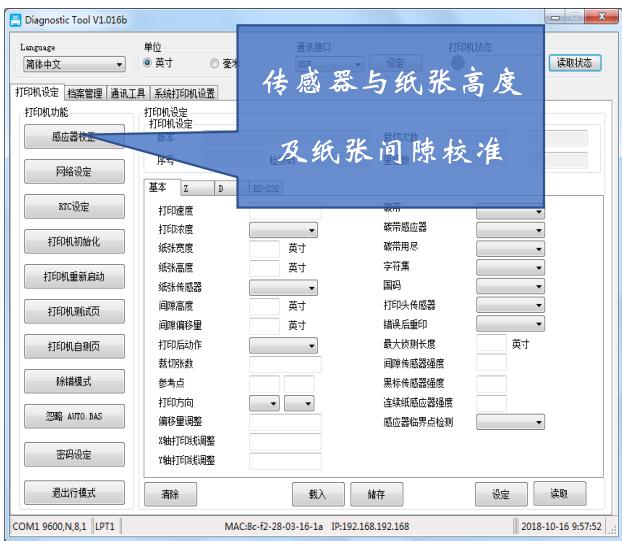
Task: Select the 基本 sub-tab
Action: point(161,187)
